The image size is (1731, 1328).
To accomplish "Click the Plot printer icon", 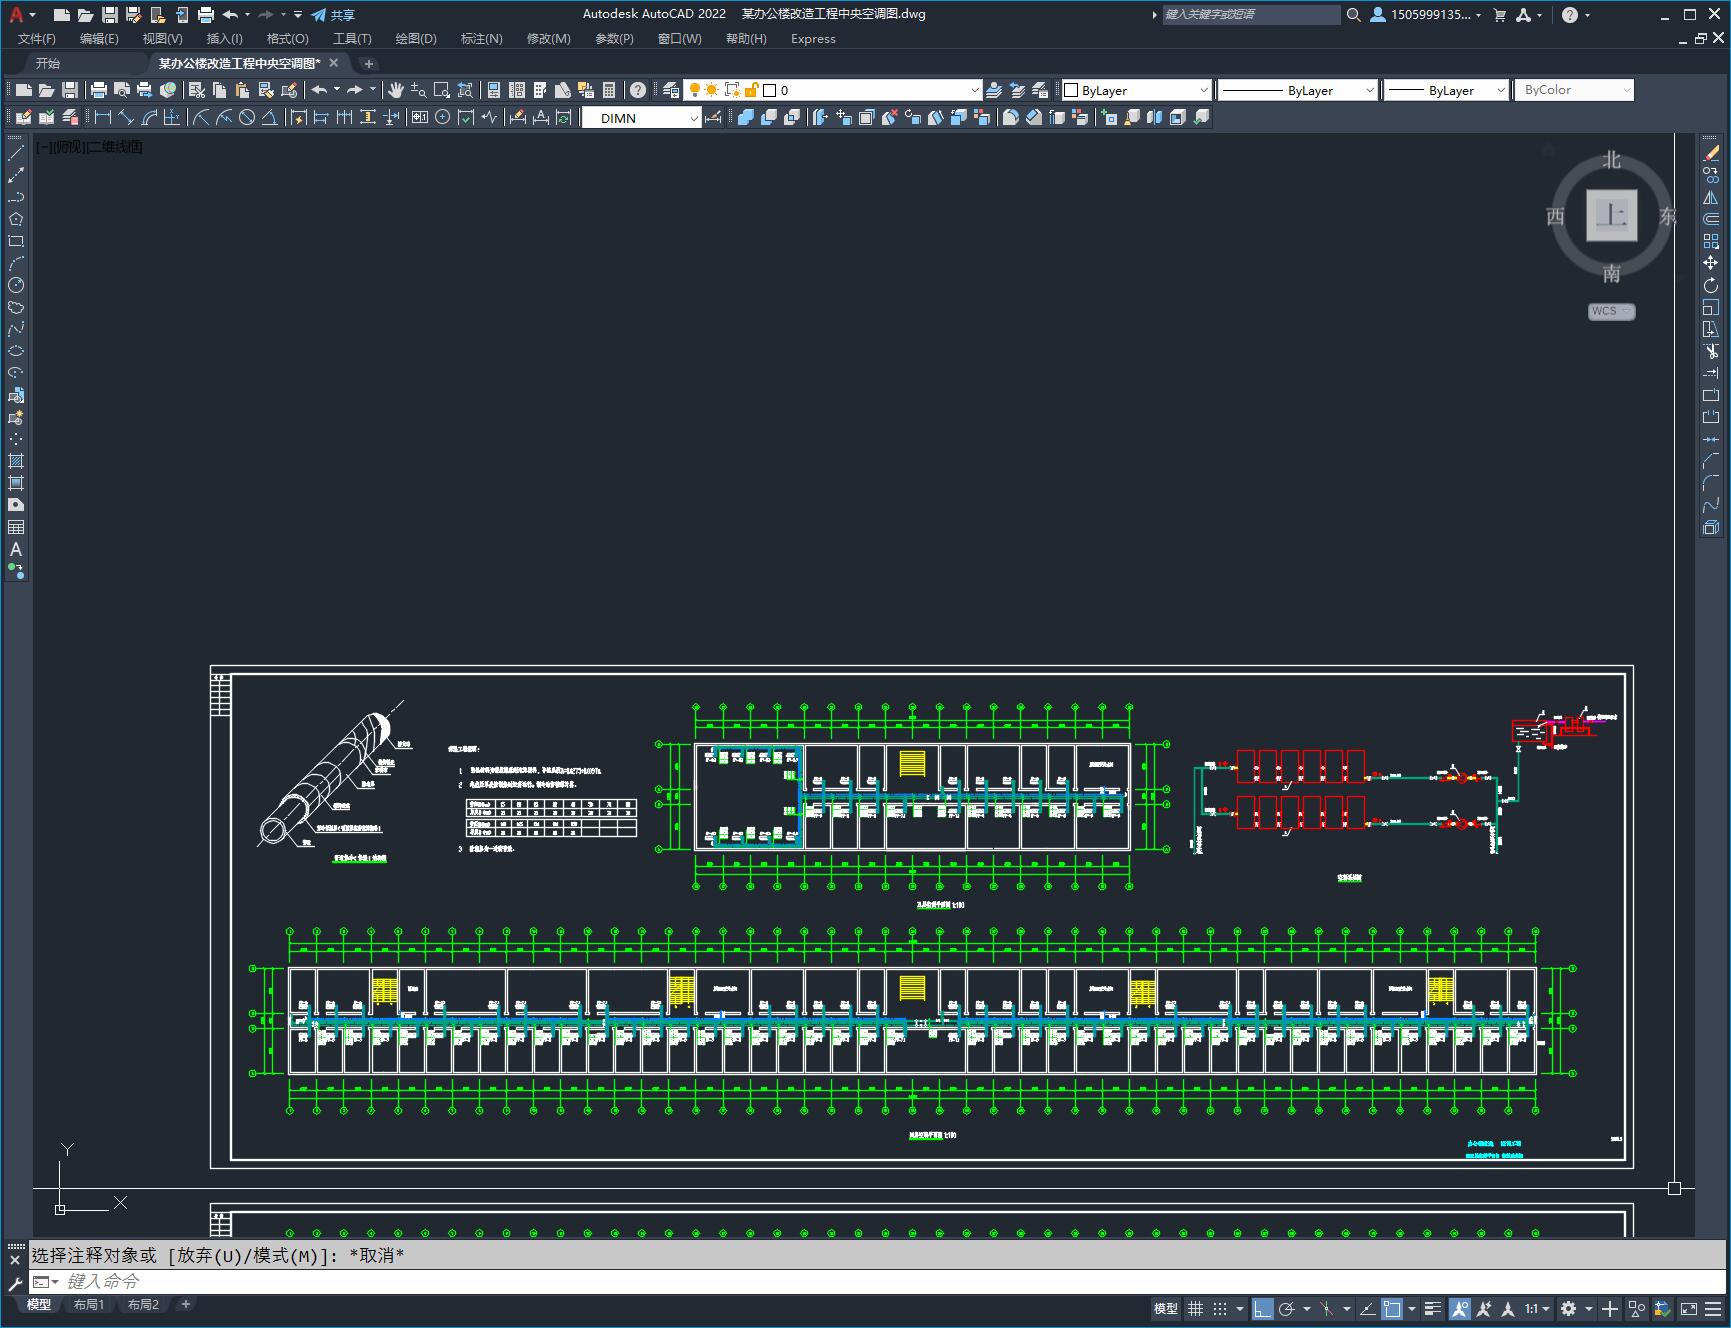I will pos(99,90).
